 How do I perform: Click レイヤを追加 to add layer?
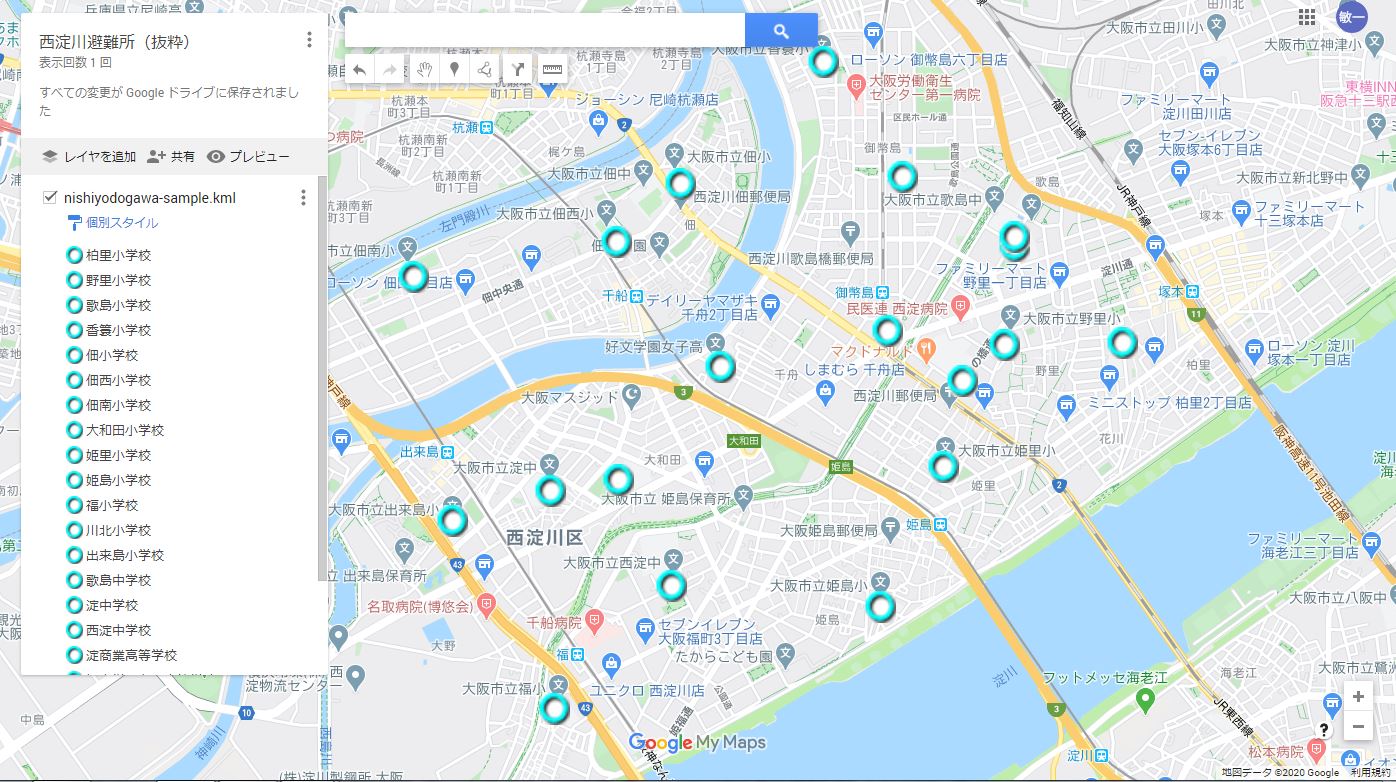[x=89, y=157]
